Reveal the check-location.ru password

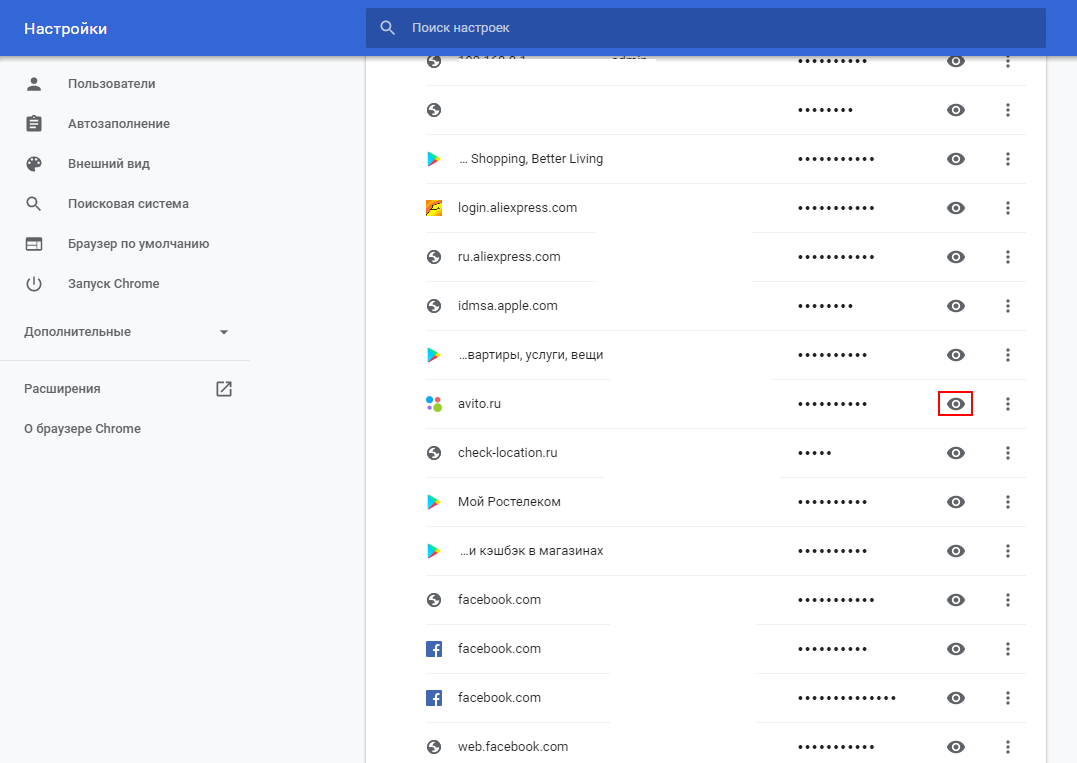[956, 453]
